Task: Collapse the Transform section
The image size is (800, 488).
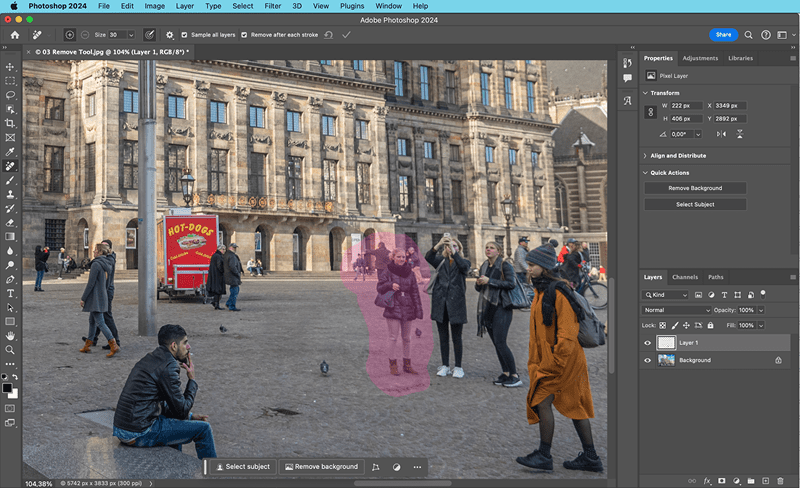Action: [x=645, y=93]
